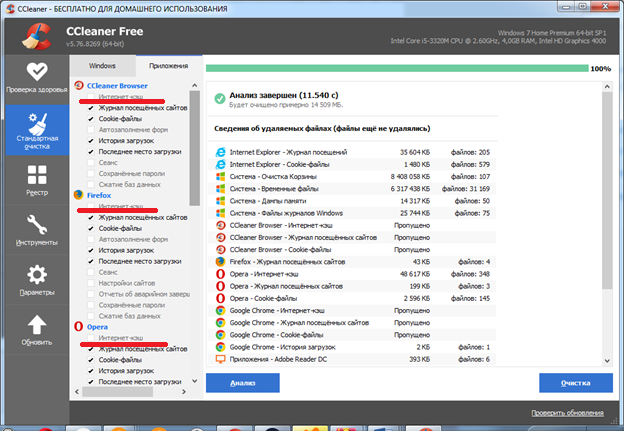Select the Opera group heading
Image resolution: width=624 pixels, height=431 pixels.
tap(97, 327)
